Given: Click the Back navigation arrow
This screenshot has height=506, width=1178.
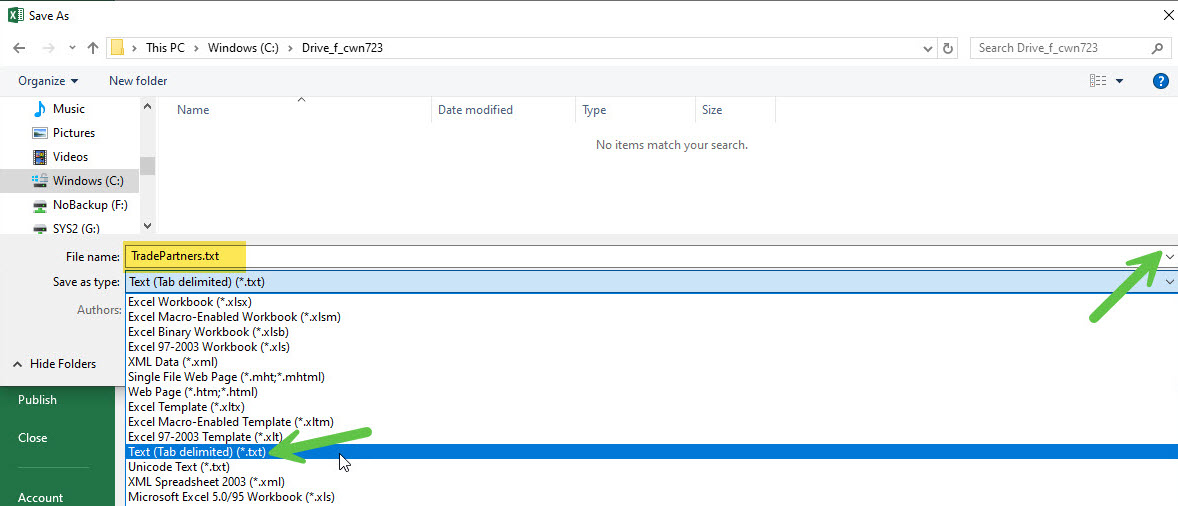Looking at the screenshot, I should pos(19,48).
